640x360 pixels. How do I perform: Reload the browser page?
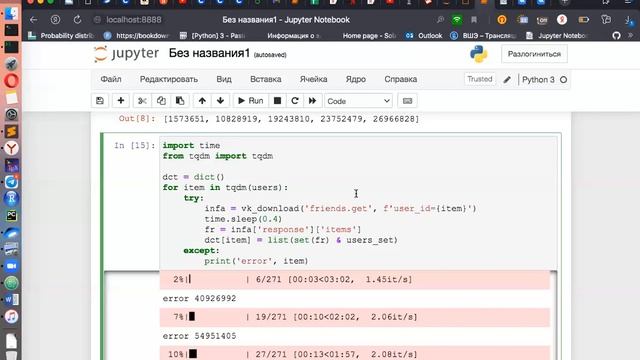[x=77, y=20]
